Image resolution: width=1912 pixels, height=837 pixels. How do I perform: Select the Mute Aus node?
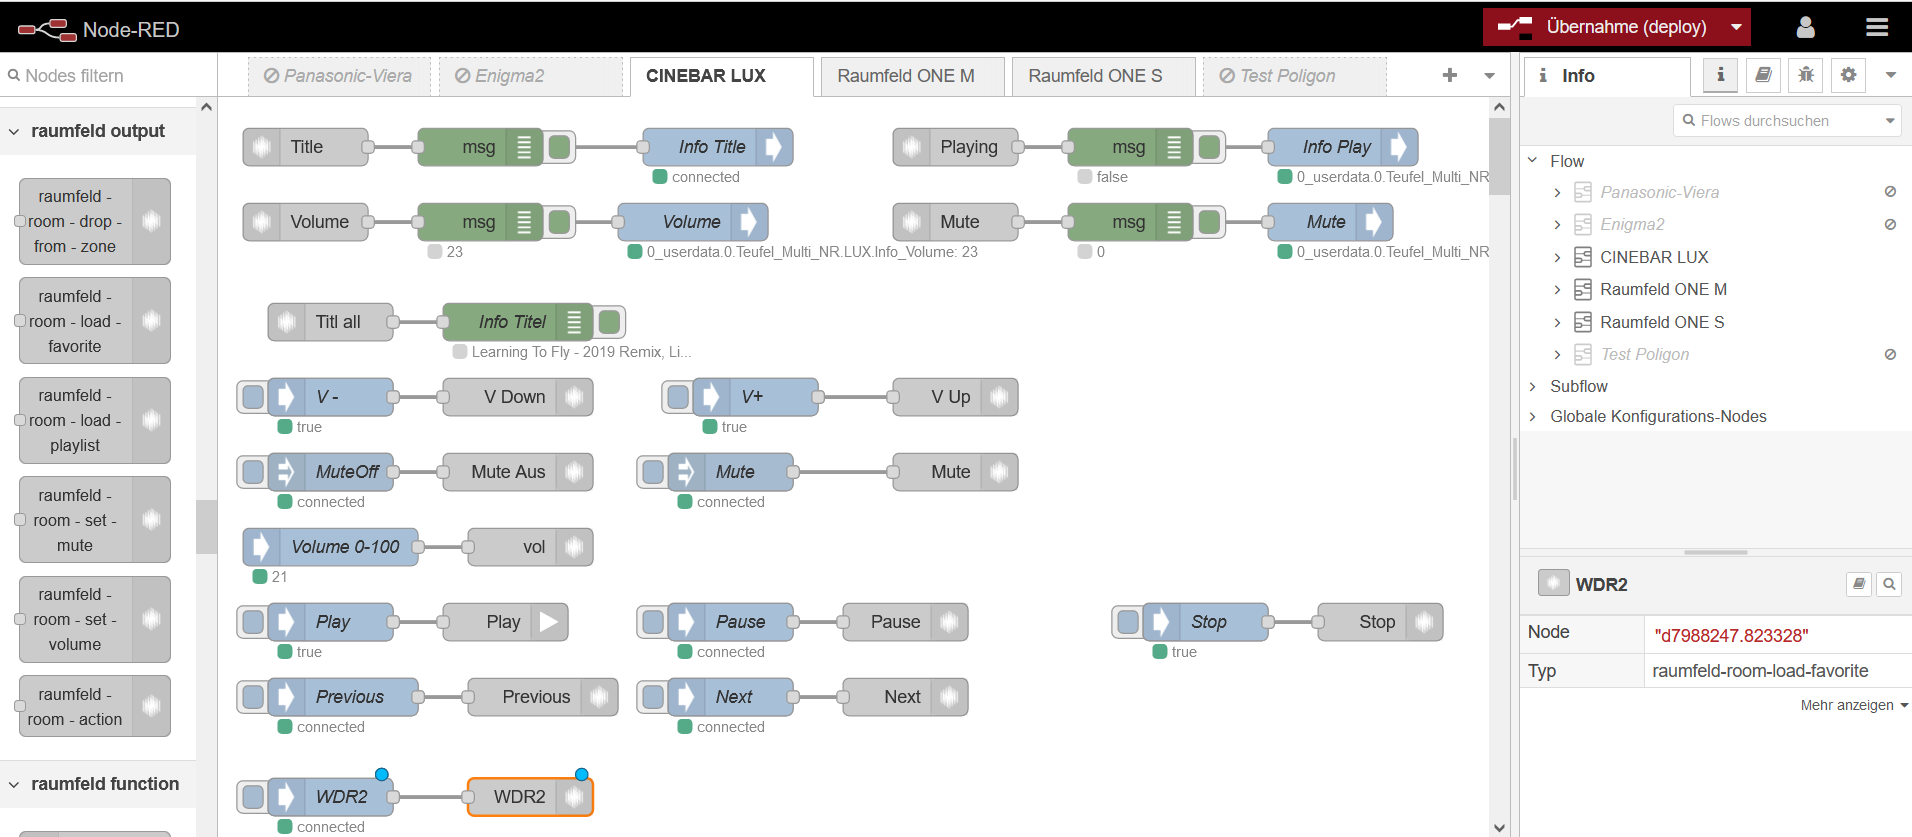518,472
